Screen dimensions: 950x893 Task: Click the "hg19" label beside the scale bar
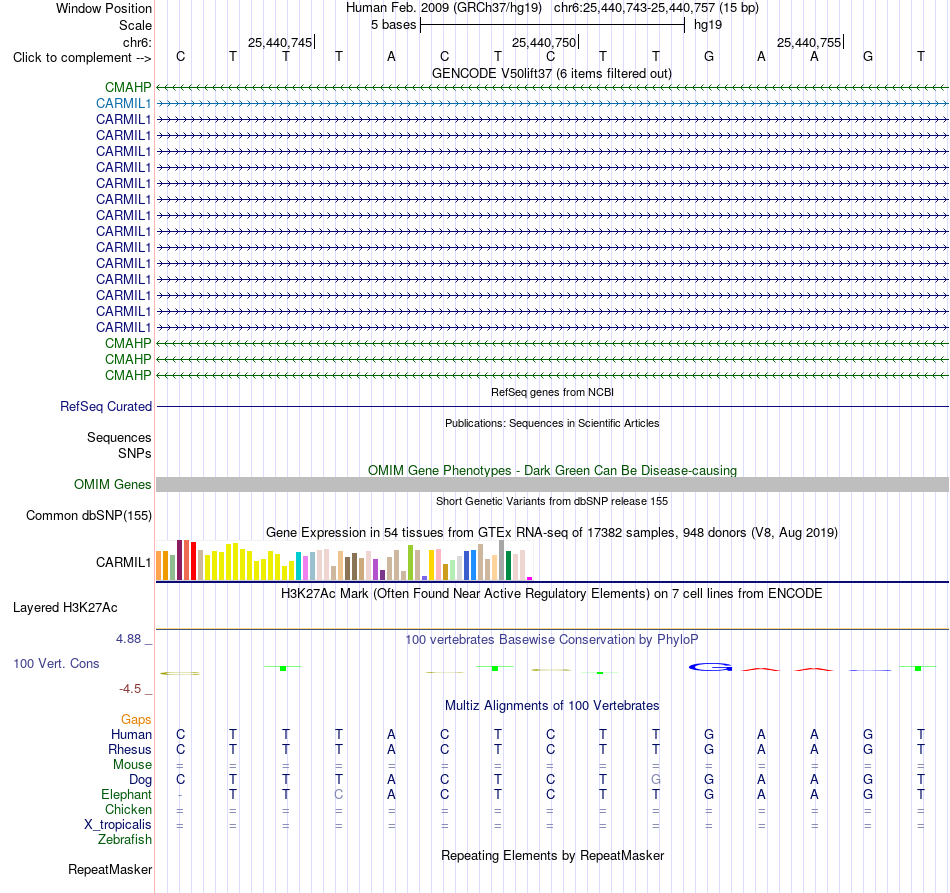[x=708, y=25]
